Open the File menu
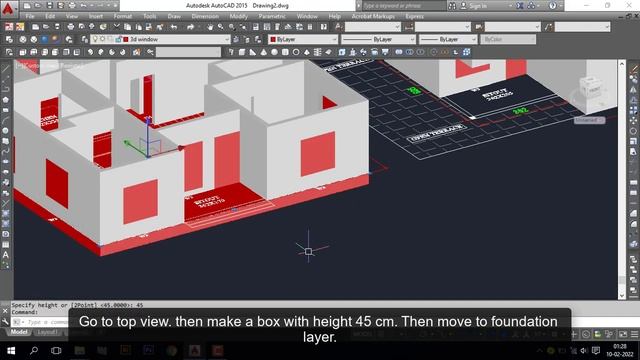This screenshot has height=360, width=640. click(x=30, y=16)
